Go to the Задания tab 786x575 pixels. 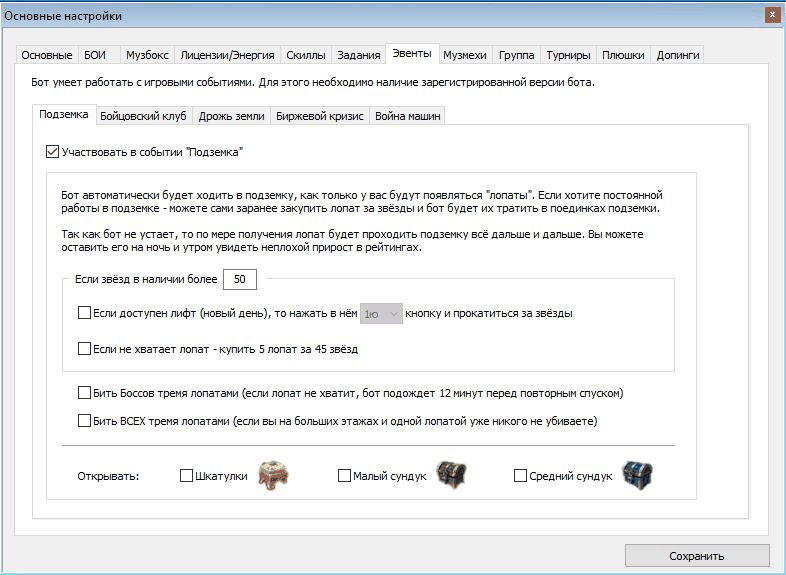(359, 55)
